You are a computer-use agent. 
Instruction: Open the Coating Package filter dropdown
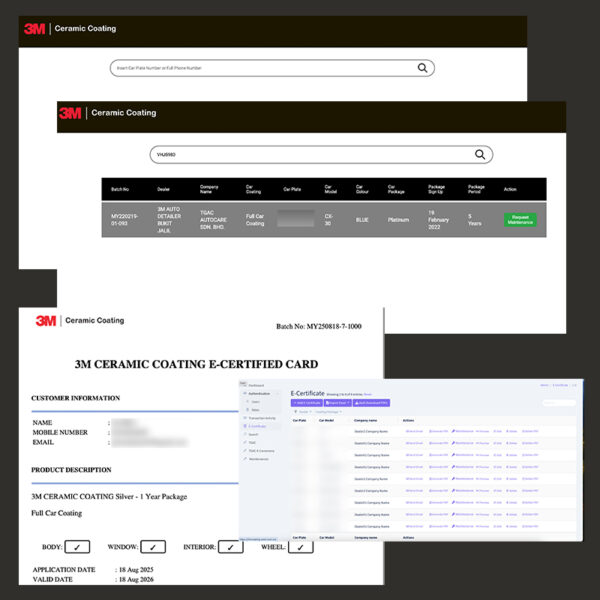tap(327, 411)
